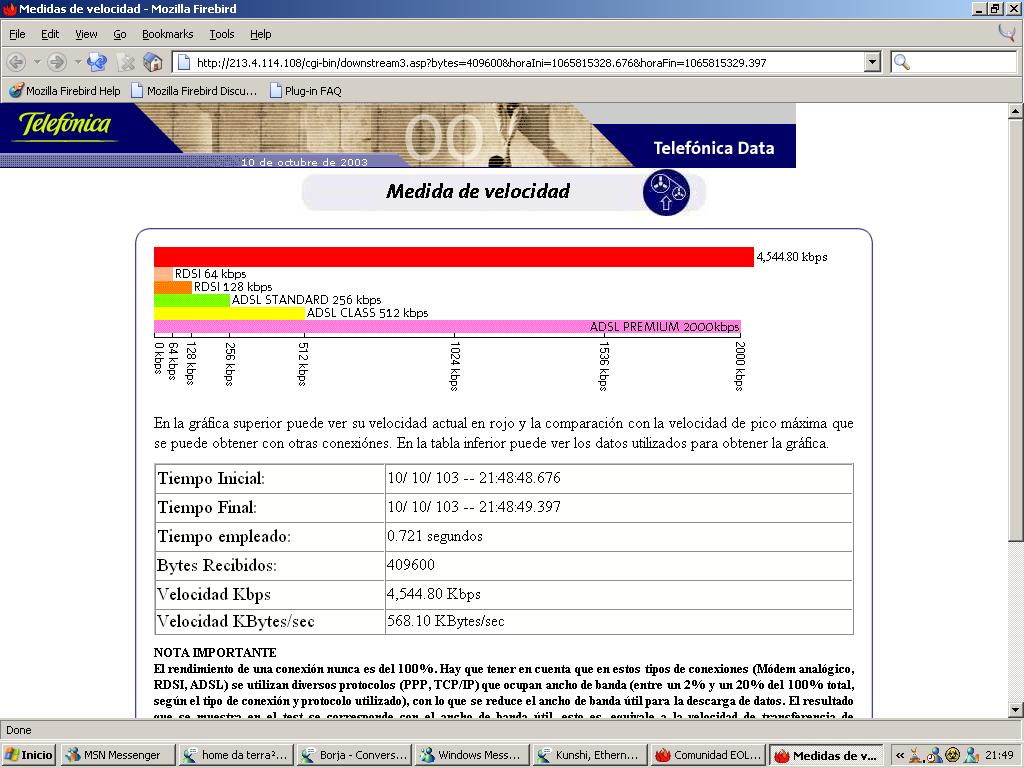Click the Telefónica logo in banner
This screenshot has height=768, width=1024.
[x=65, y=124]
